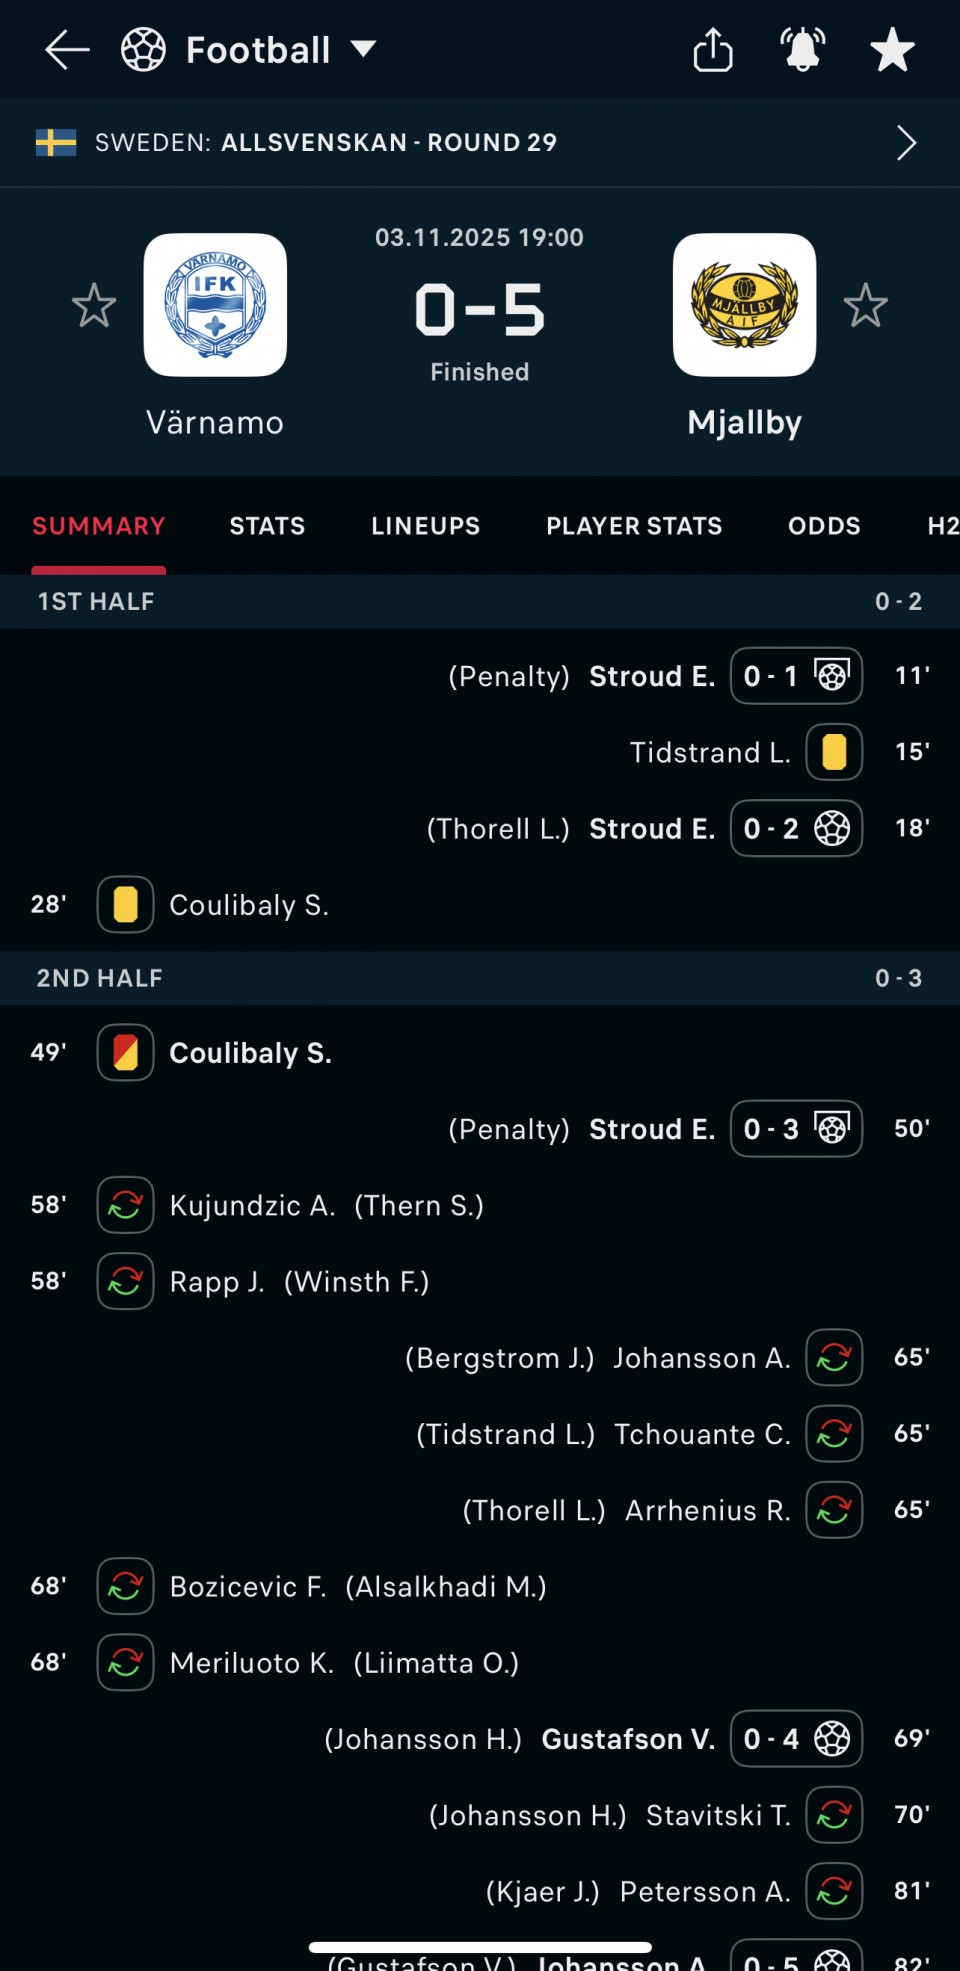The height and width of the screenshot is (1971, 960).
Task: Toggle favorite star for Mjallby
Action: click(865, 306)
